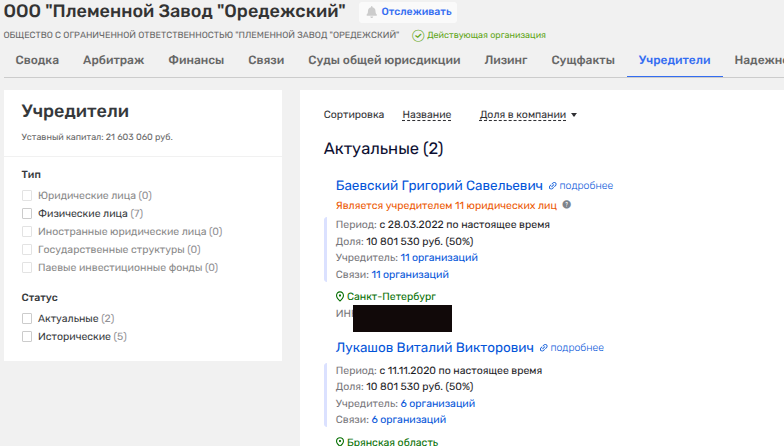
Task: Sort founders by Название
Action: pos(426,115)
